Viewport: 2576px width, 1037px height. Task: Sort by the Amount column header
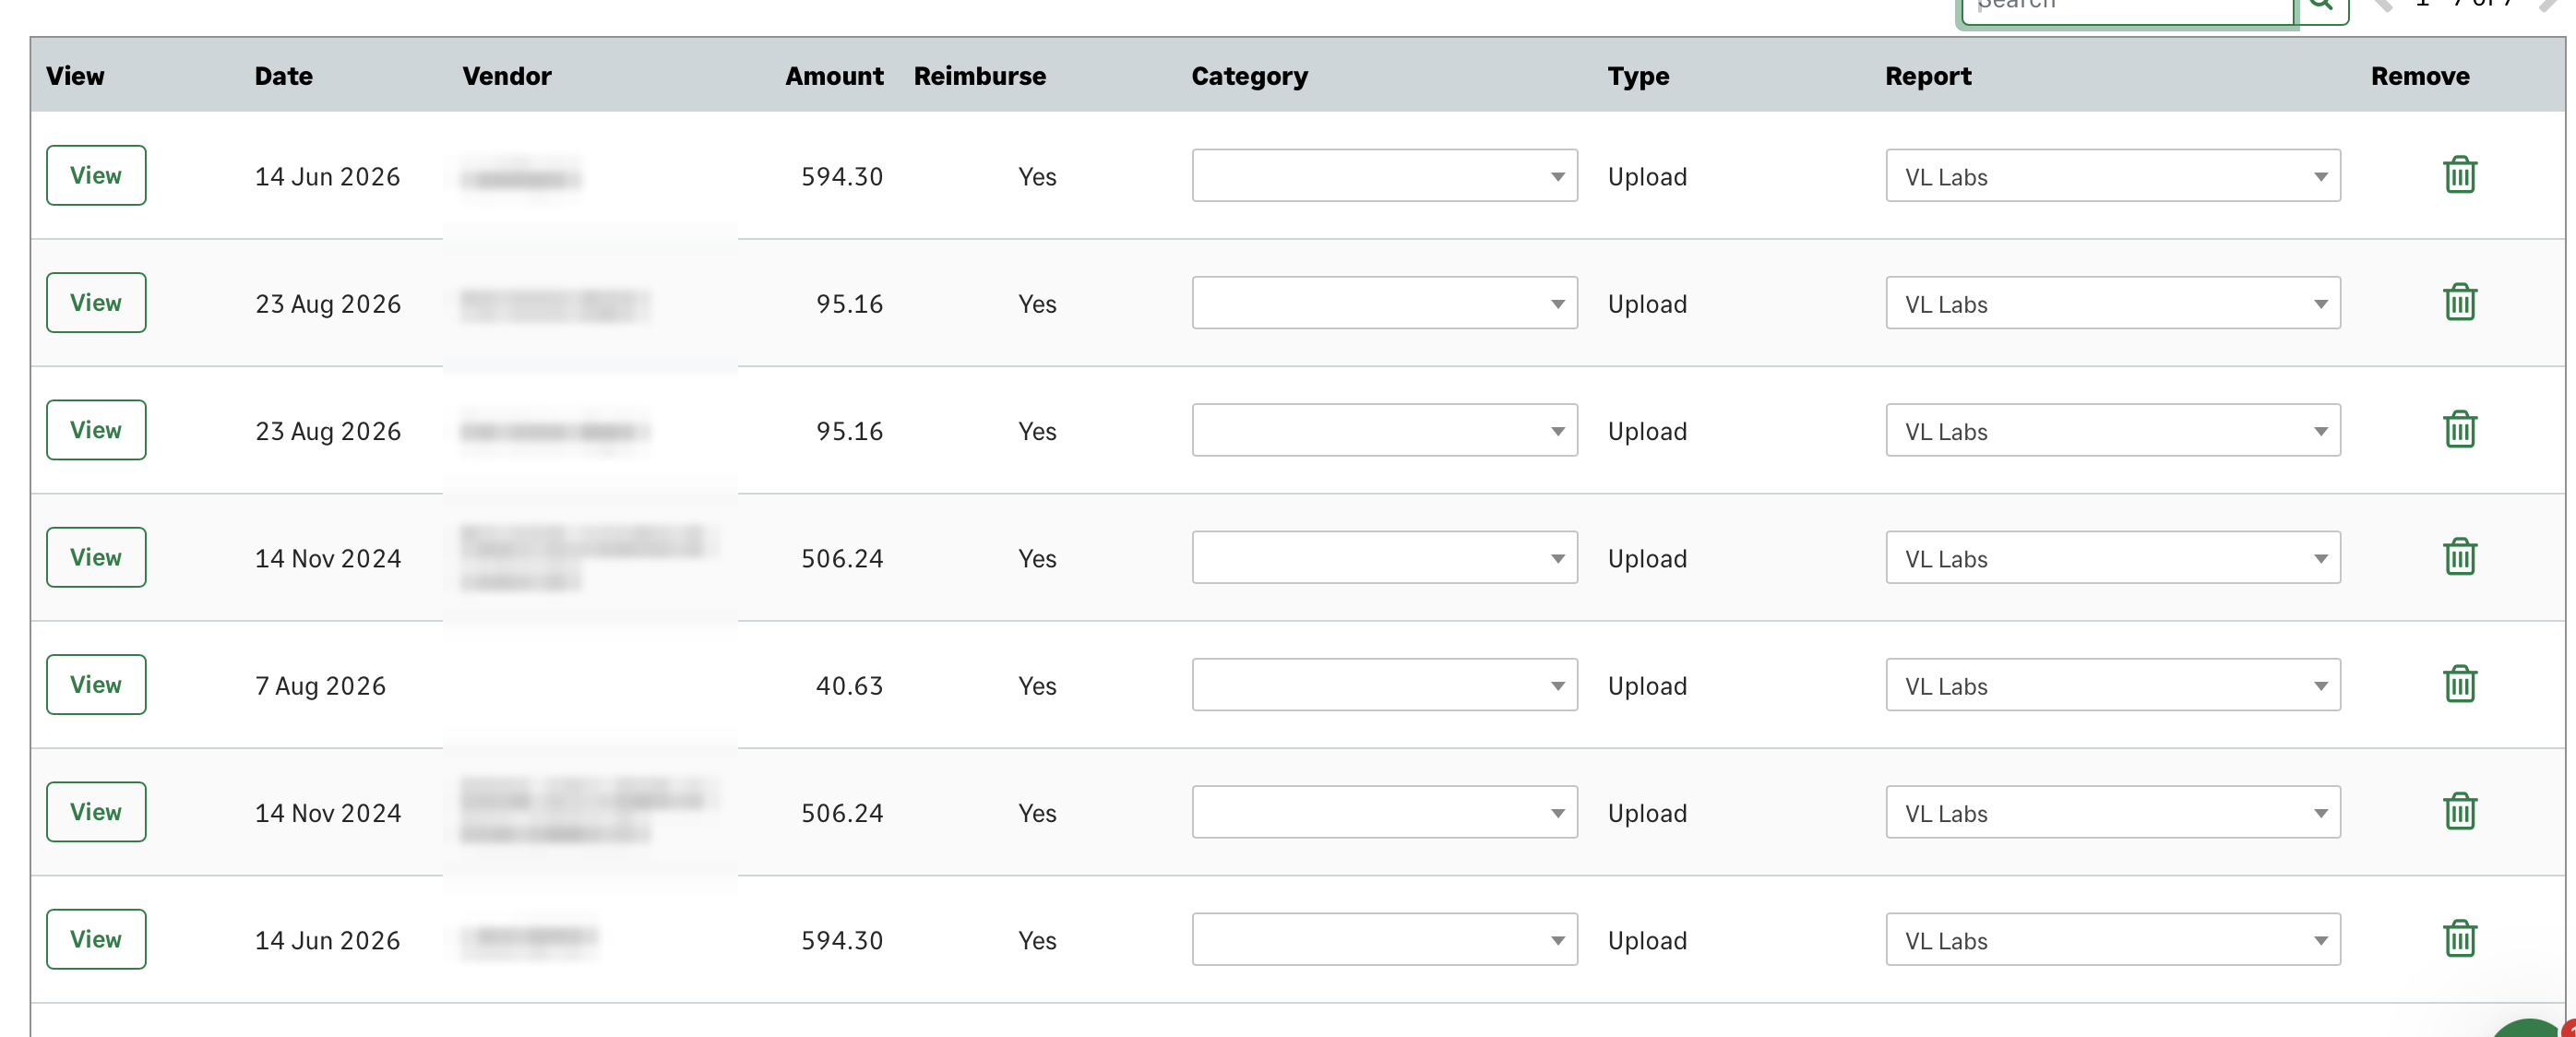[834, 76]
